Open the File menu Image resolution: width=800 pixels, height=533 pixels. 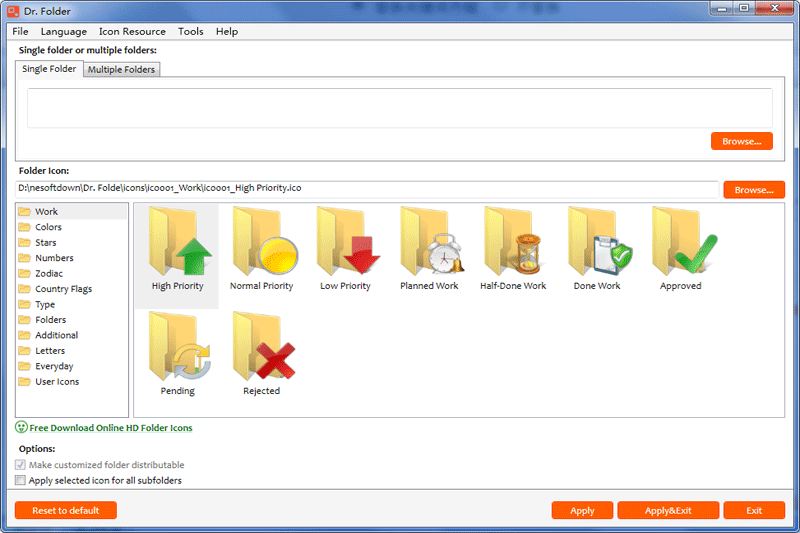point(20,32)
